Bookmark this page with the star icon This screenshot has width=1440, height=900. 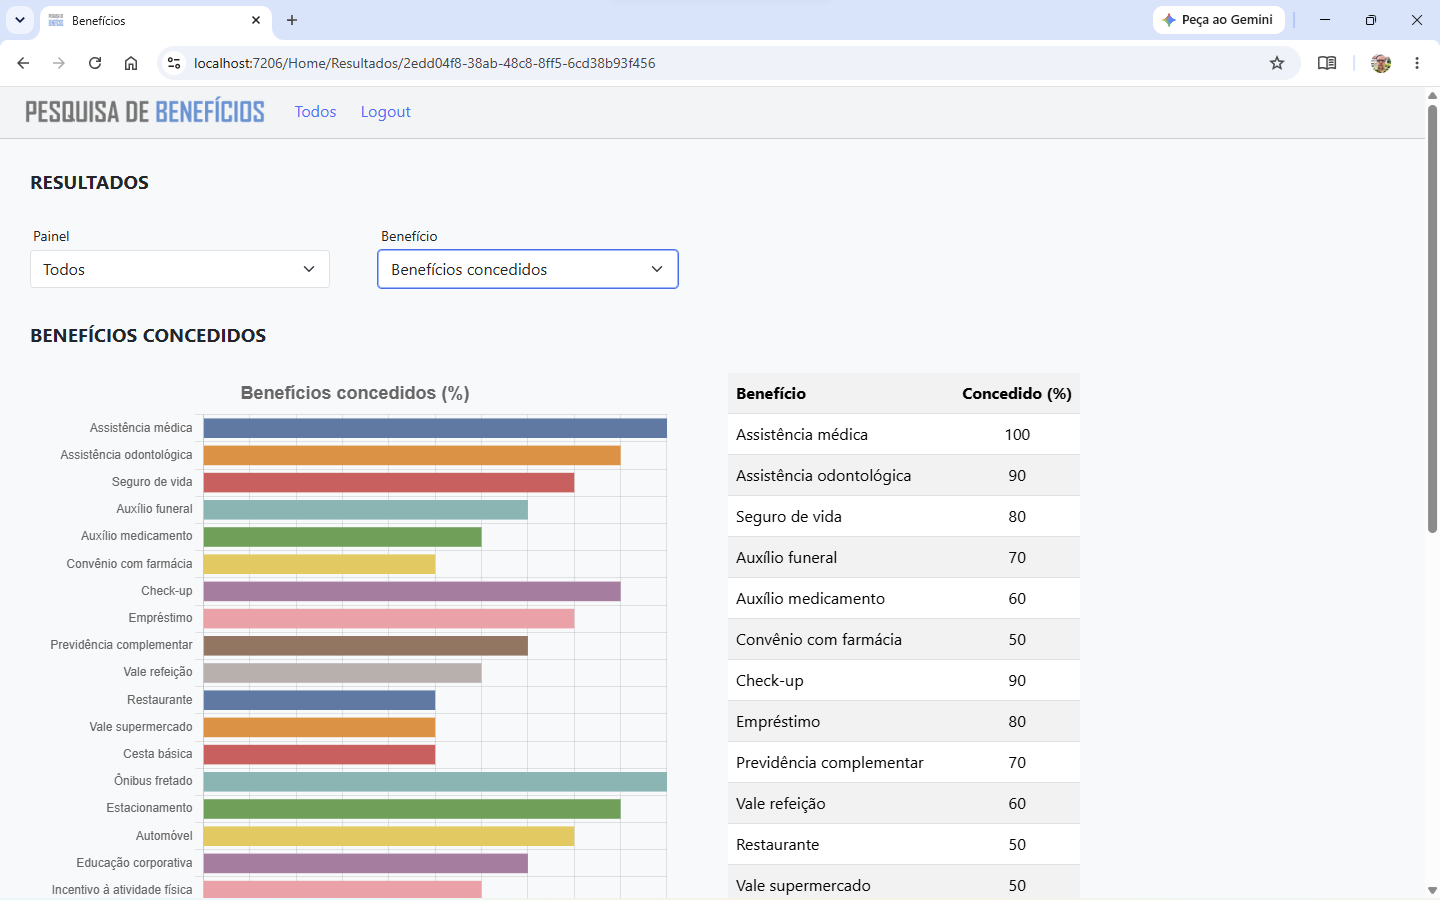[x=1277, y=63]
